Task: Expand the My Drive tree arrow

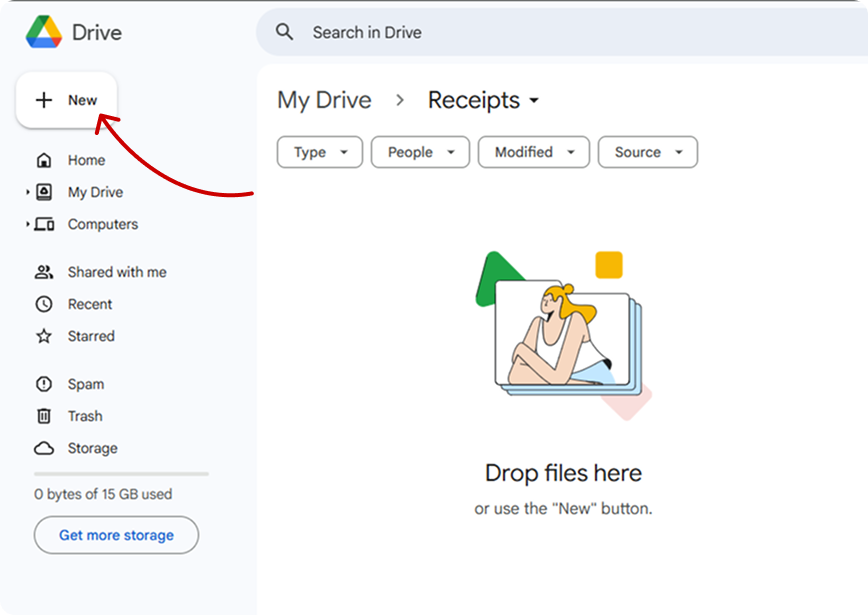Action: 28,192
